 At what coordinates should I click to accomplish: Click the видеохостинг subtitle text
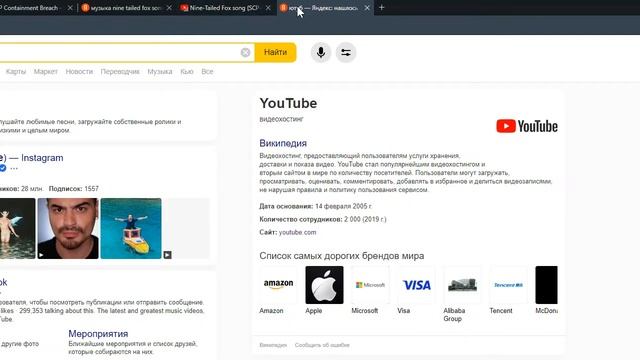(x=281, y=119)
